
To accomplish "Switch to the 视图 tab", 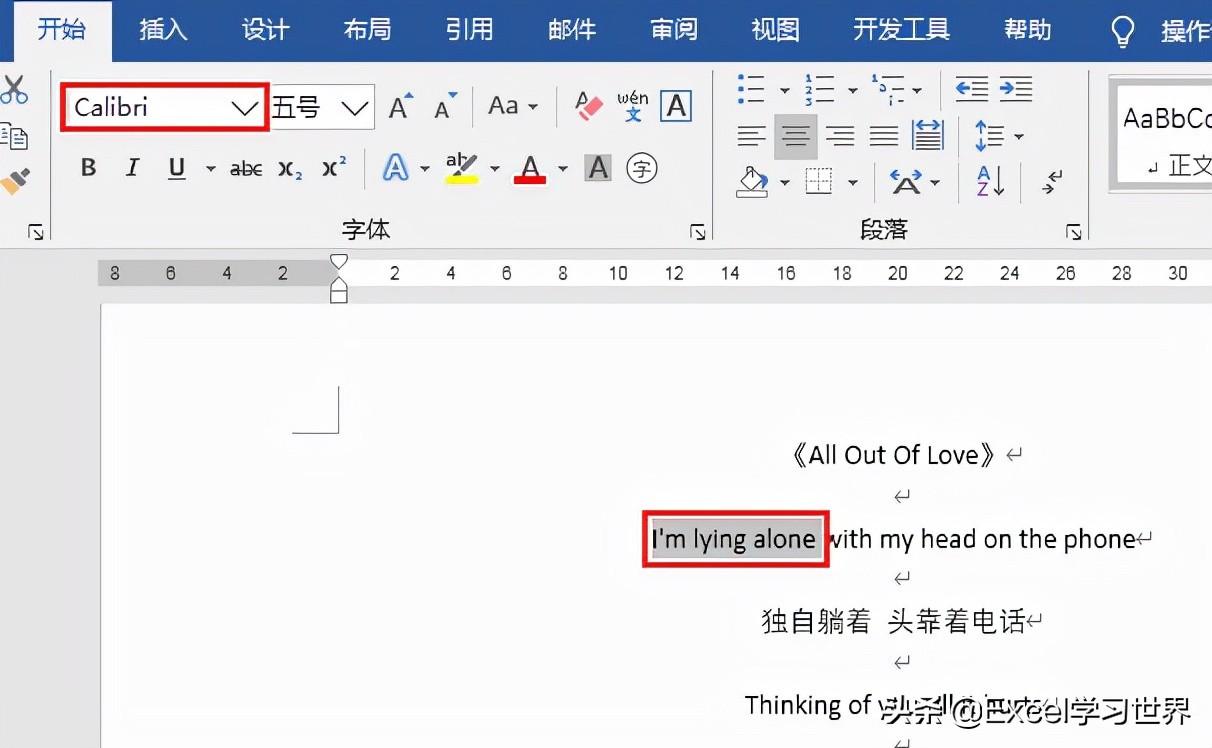I will tap(776, 30).
